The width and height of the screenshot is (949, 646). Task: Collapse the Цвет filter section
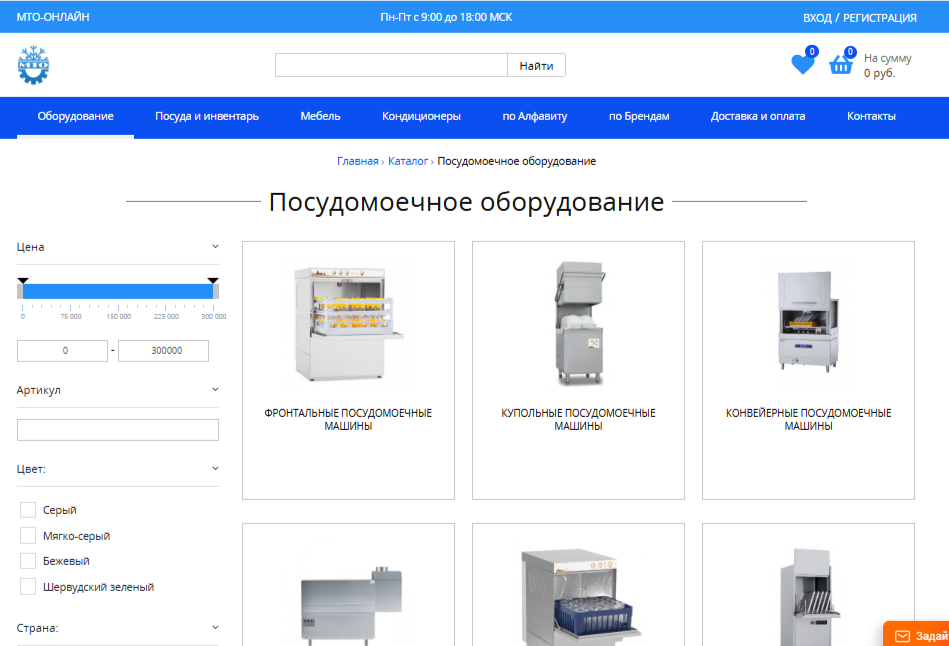(215, 469)
